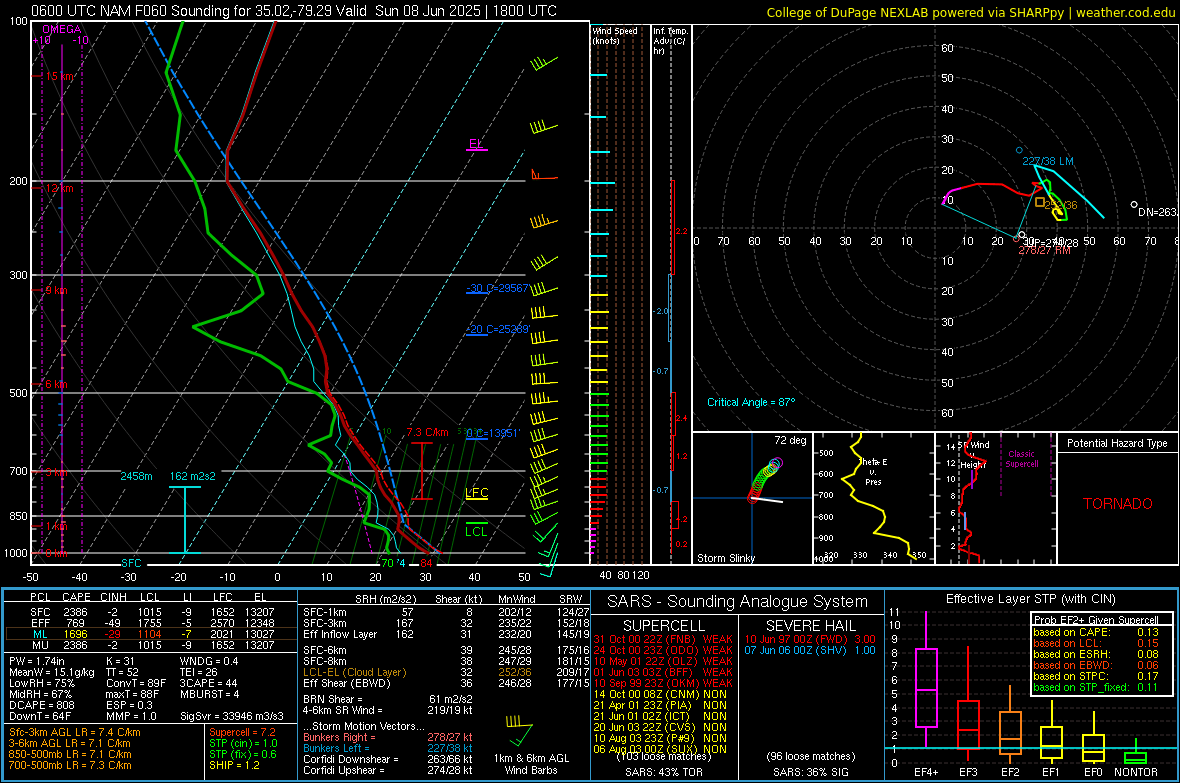The width and height of the screenshot is (1180, 783).
Task: Click the Bunkers Left = 227/38 kt line
Action: (388, 748)
